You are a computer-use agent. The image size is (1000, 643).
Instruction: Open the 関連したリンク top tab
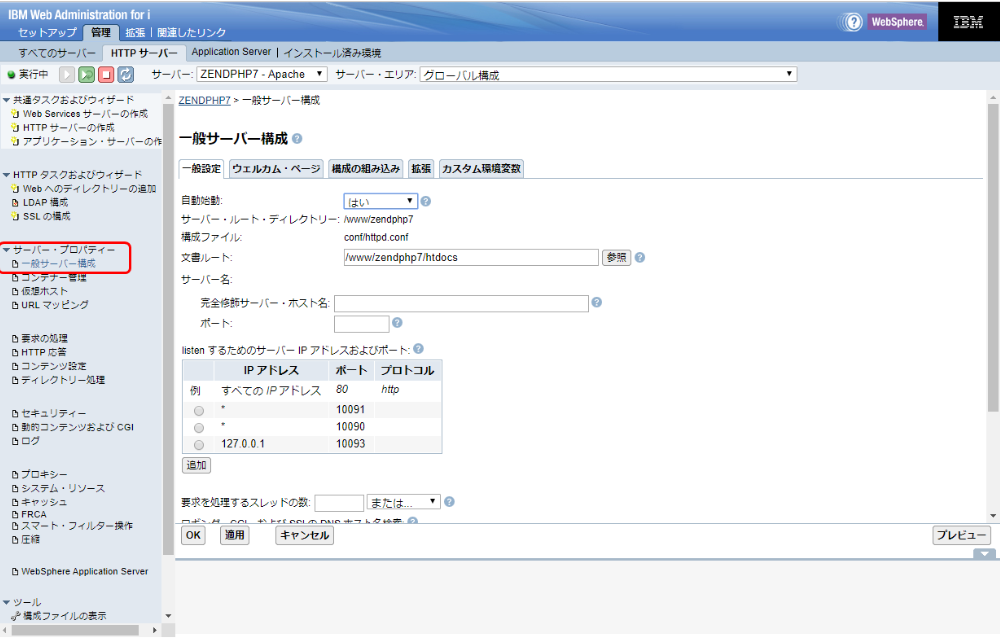pos(191,33)
